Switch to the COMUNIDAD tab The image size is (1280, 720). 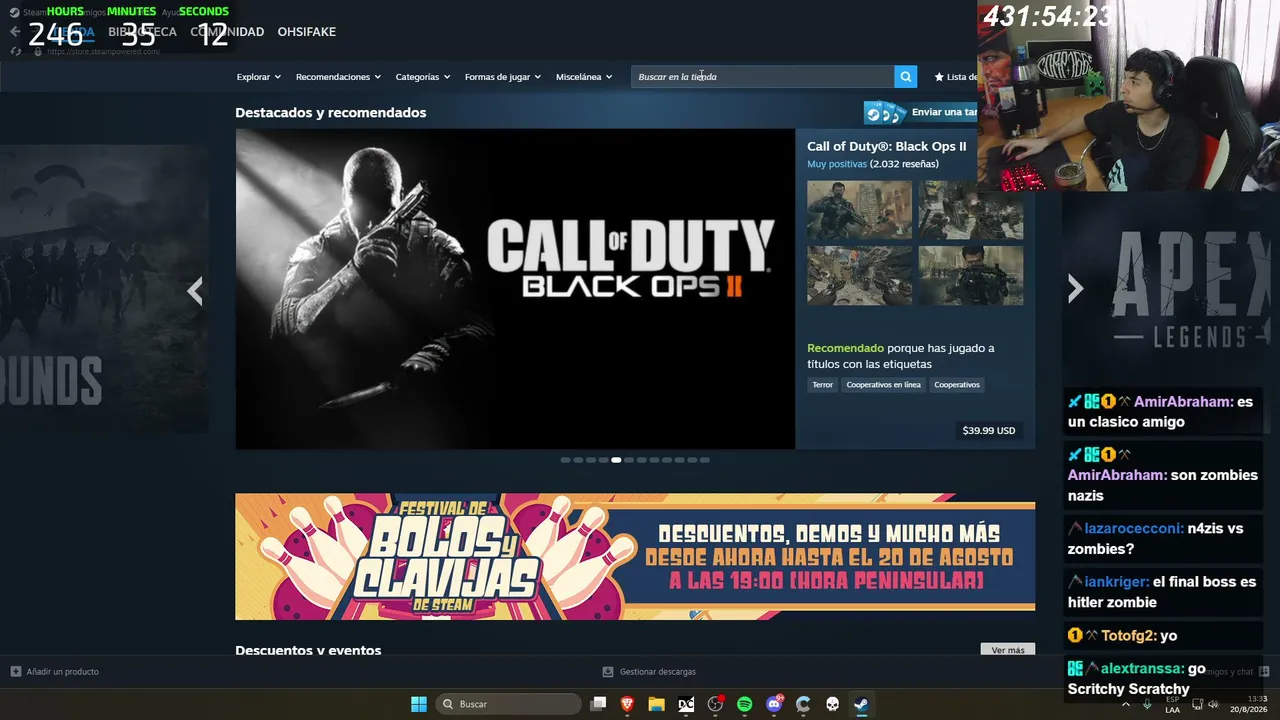pyautogui.click(x=227, y=32)
